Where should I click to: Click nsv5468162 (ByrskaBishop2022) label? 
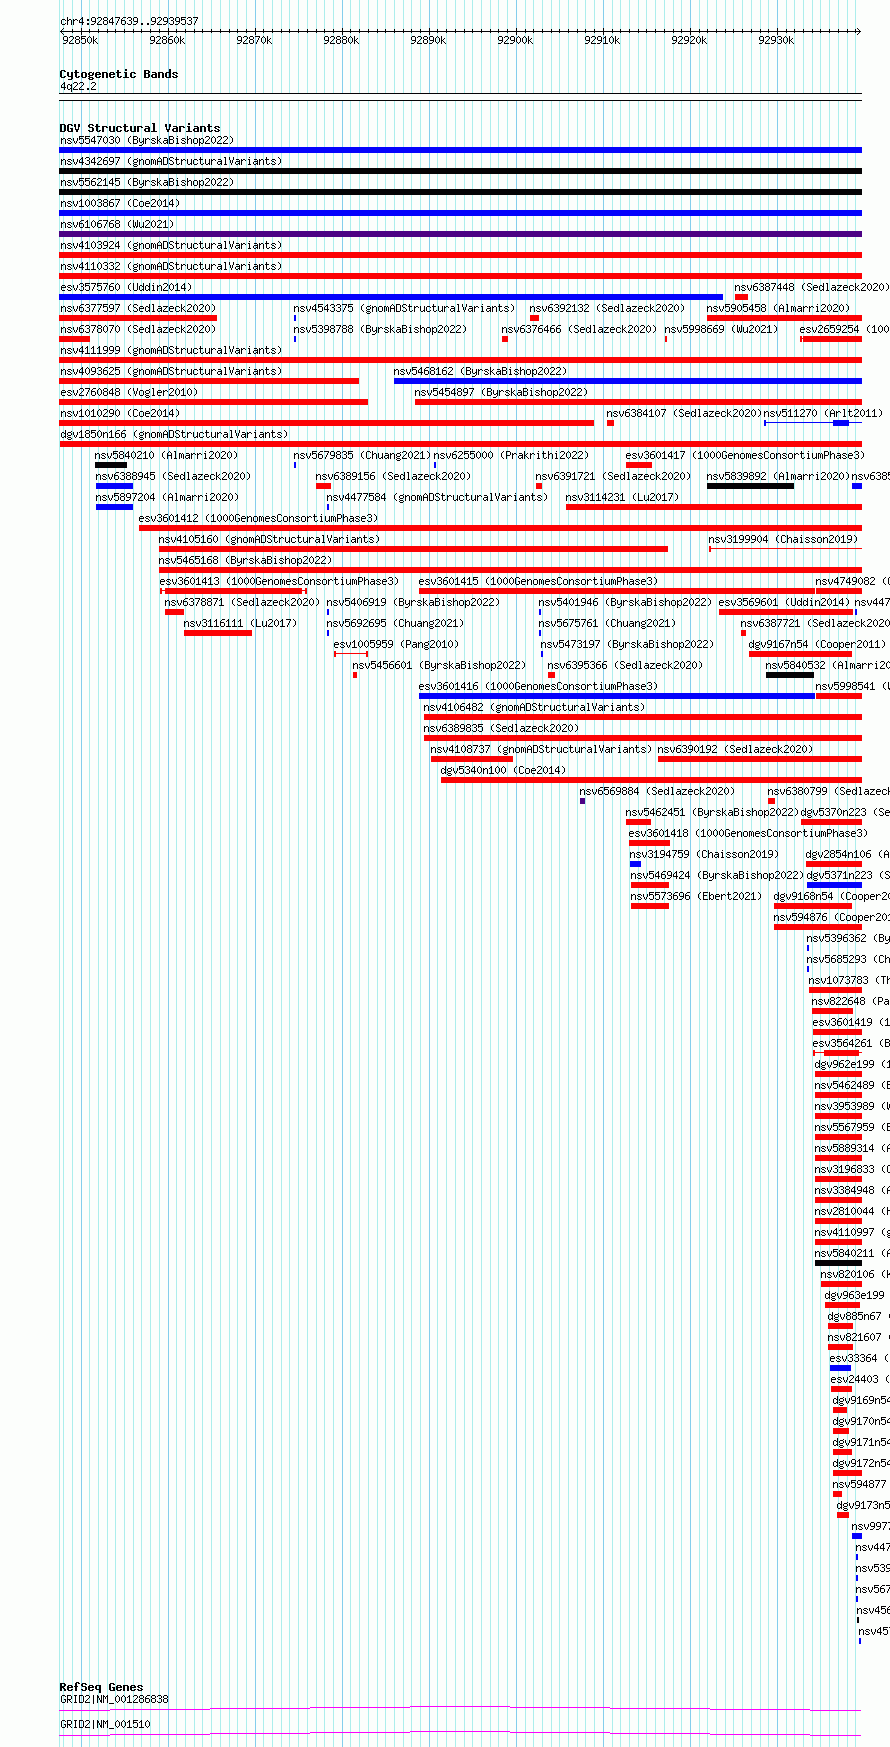click(x=480, y=372)
